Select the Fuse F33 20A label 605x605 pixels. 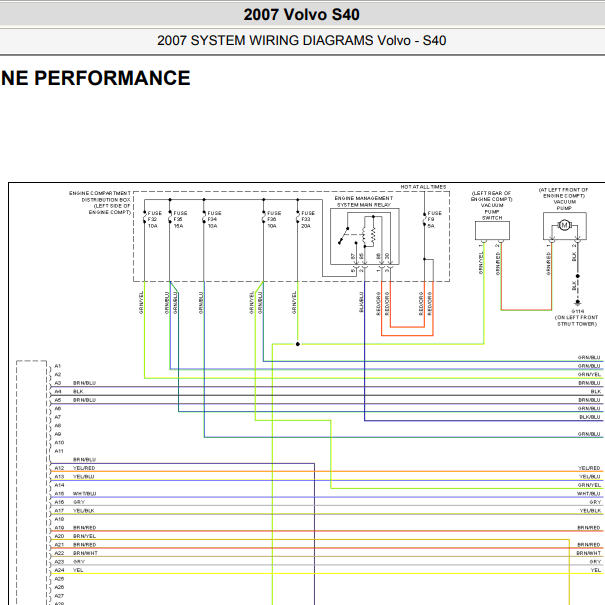308,219
